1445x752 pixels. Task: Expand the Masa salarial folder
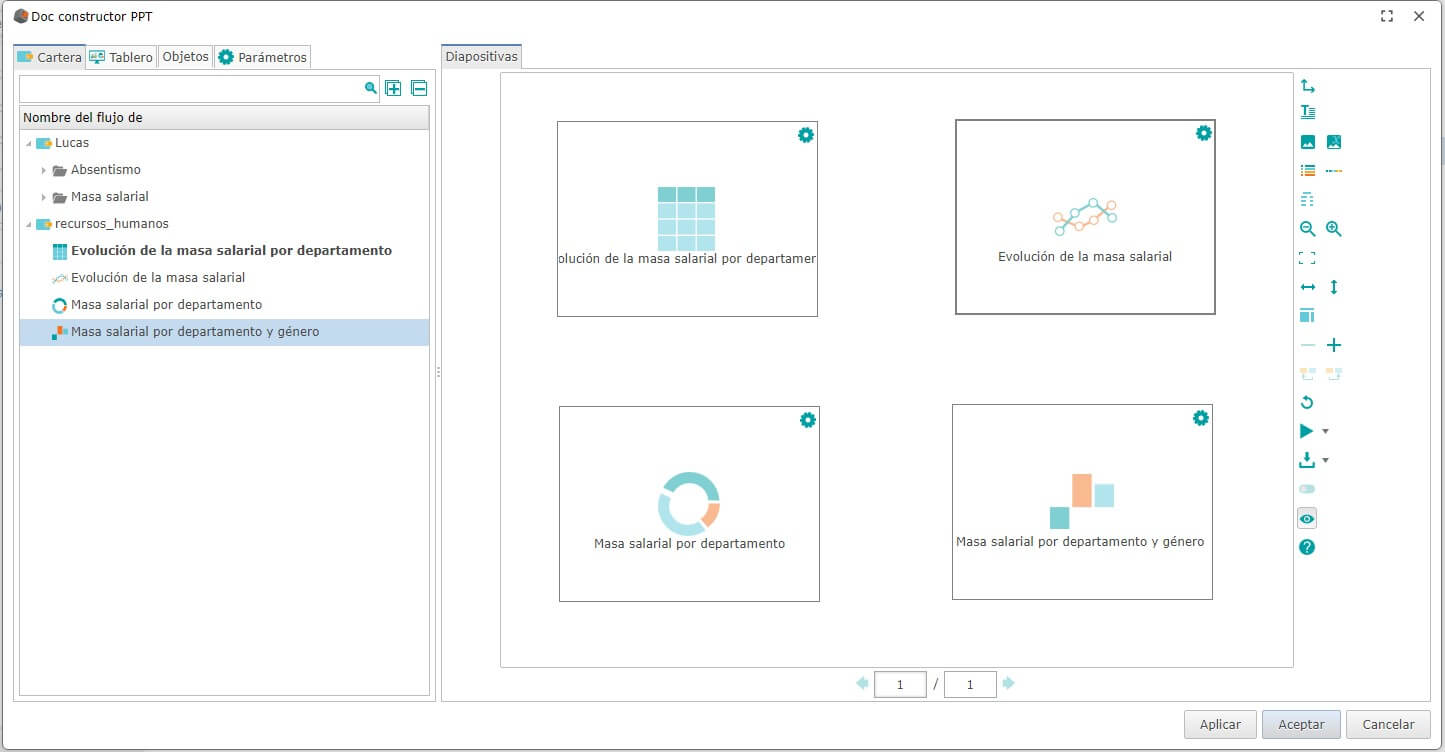43,198
